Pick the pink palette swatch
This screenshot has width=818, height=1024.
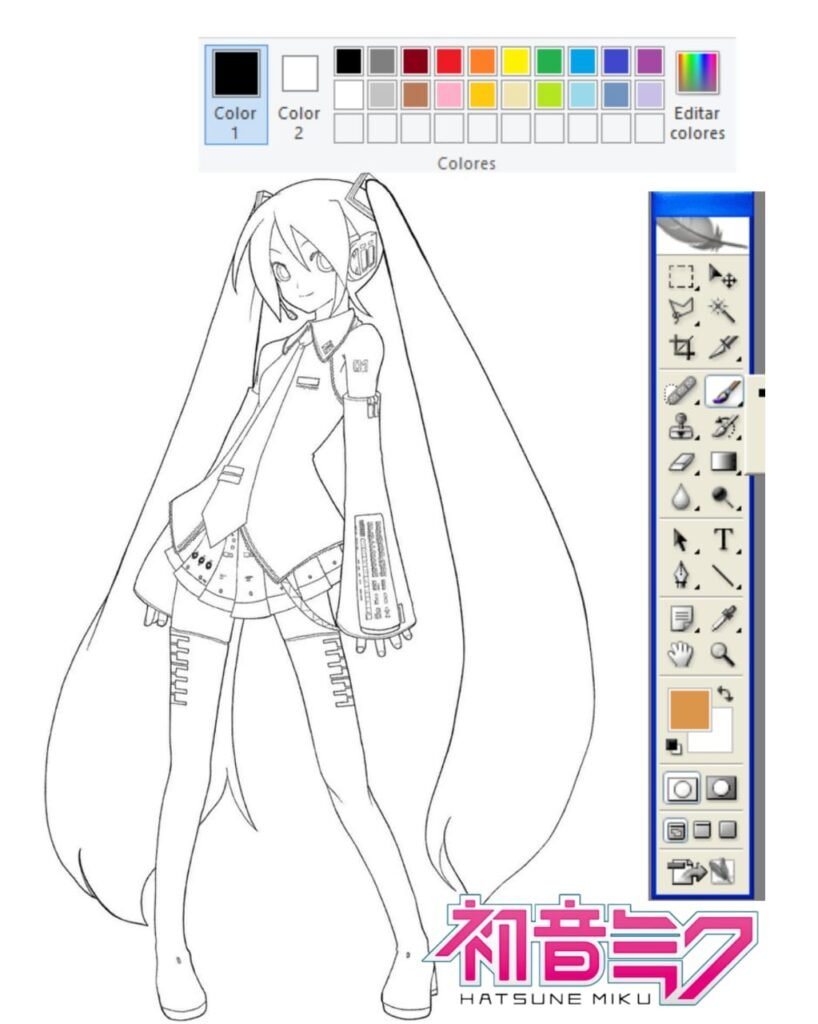448,95
